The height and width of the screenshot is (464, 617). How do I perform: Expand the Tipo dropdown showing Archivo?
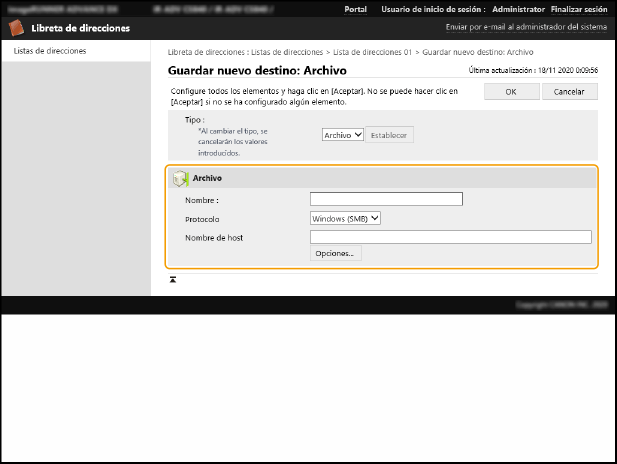343,134
